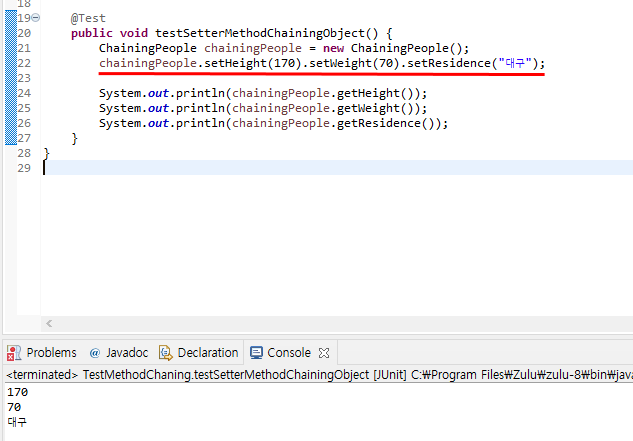Click the terminated launch description line
The width and height of the screenshot is (633, 441).
(319, 375)
